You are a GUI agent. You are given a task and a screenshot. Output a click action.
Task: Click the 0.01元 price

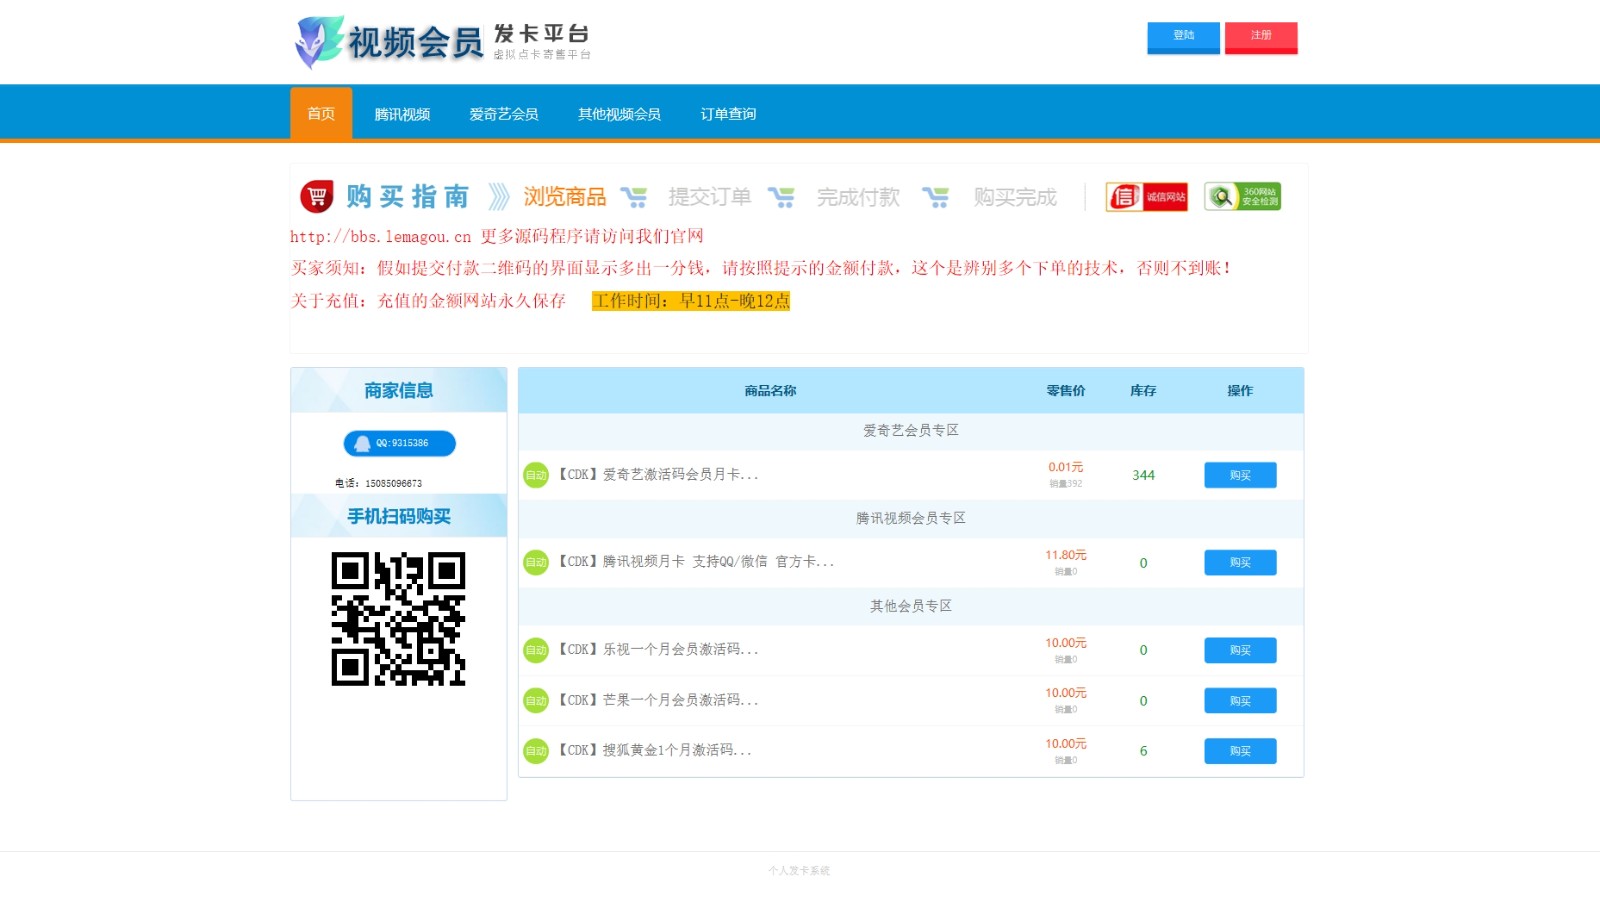[x=1066, y=467]
